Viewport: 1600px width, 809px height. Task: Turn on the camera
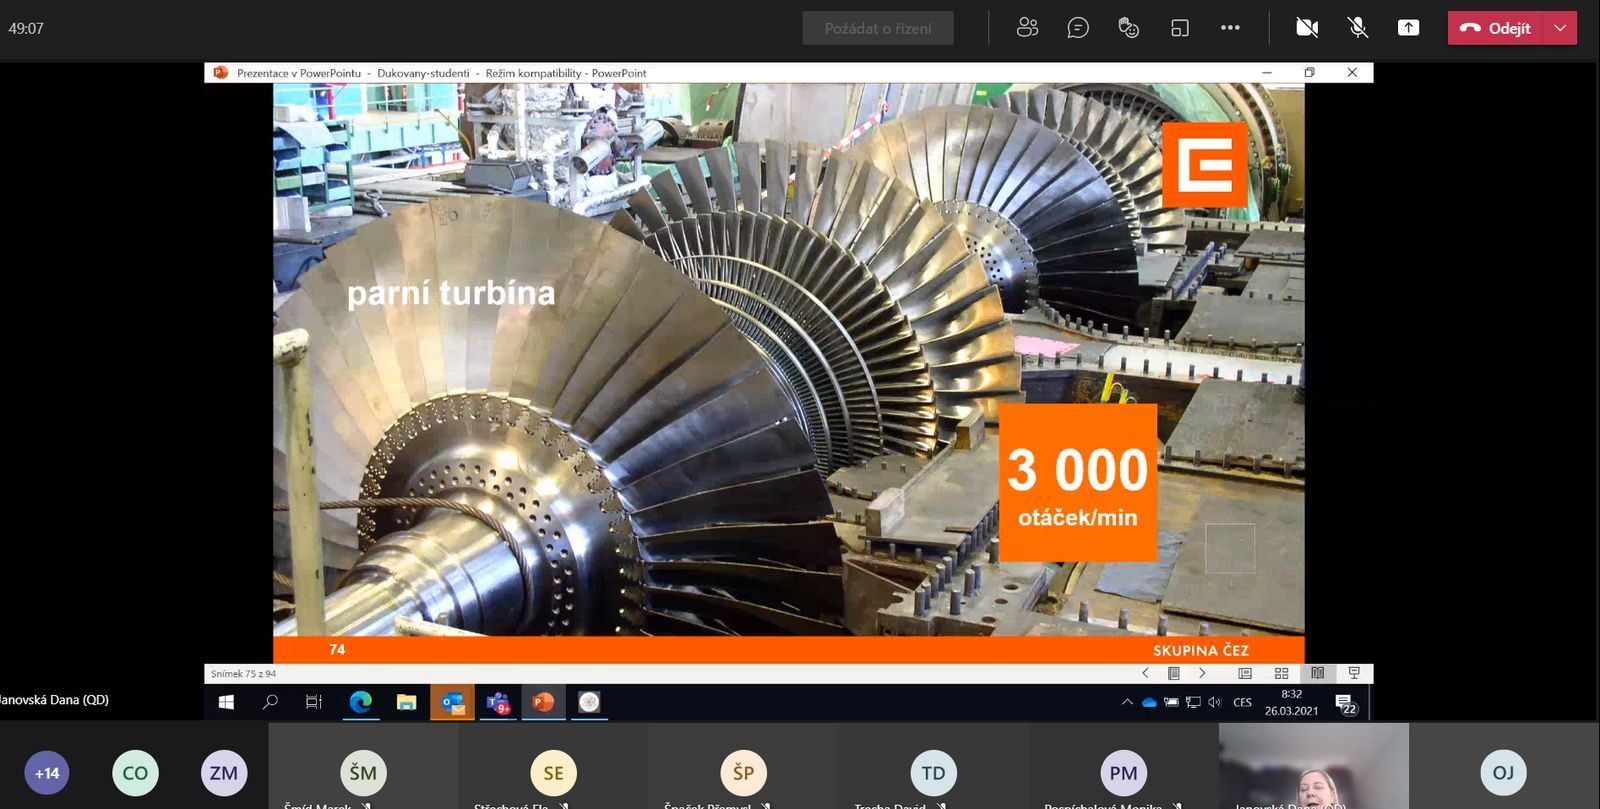click(x=1306, y=28)
